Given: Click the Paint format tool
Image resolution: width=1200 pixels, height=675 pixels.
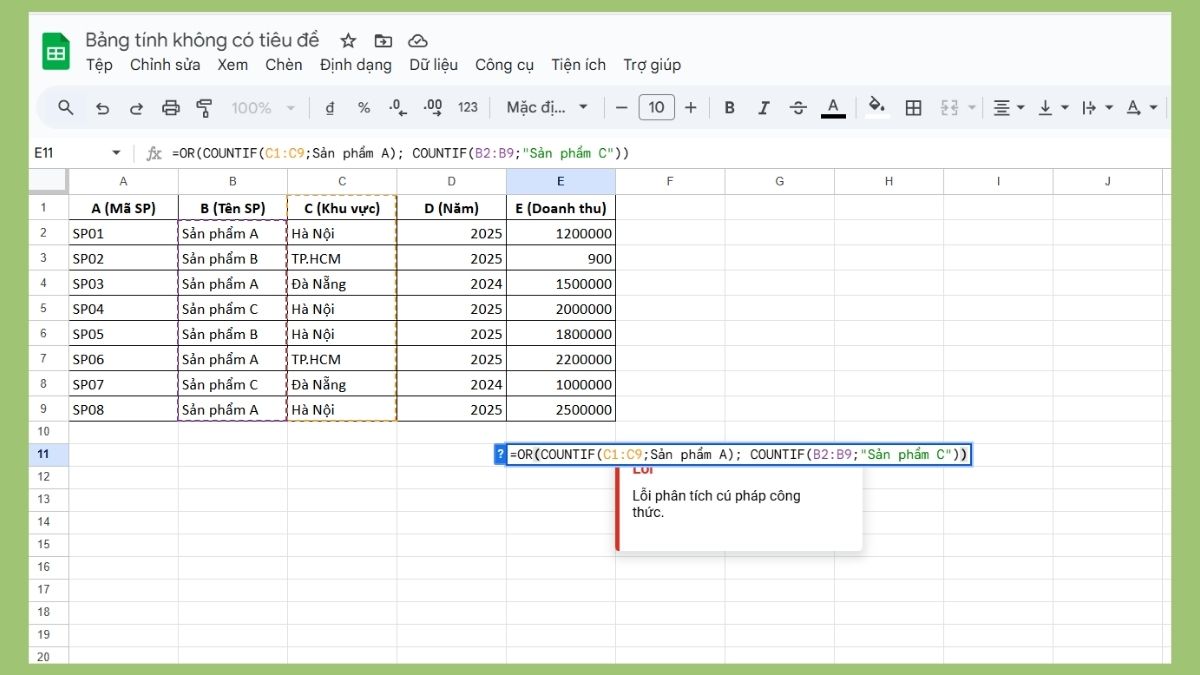Looking at the screenshot, I should point(203,107).
